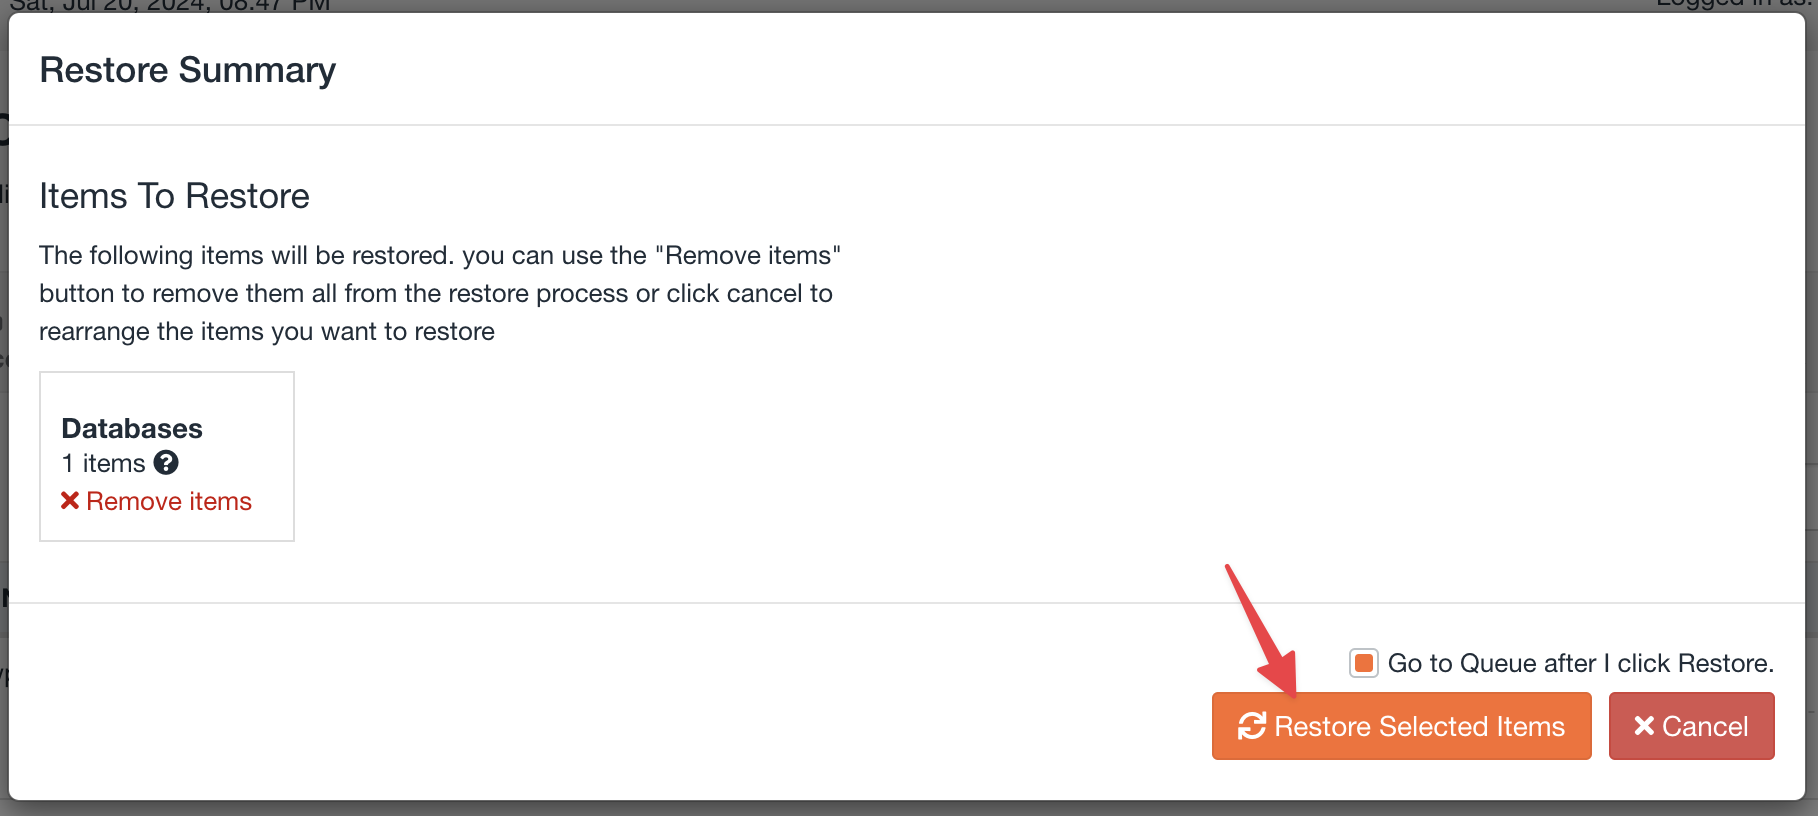Click the '1 items' count text
The width and height of the screenshot is (1818, 816).
(104, 463)
